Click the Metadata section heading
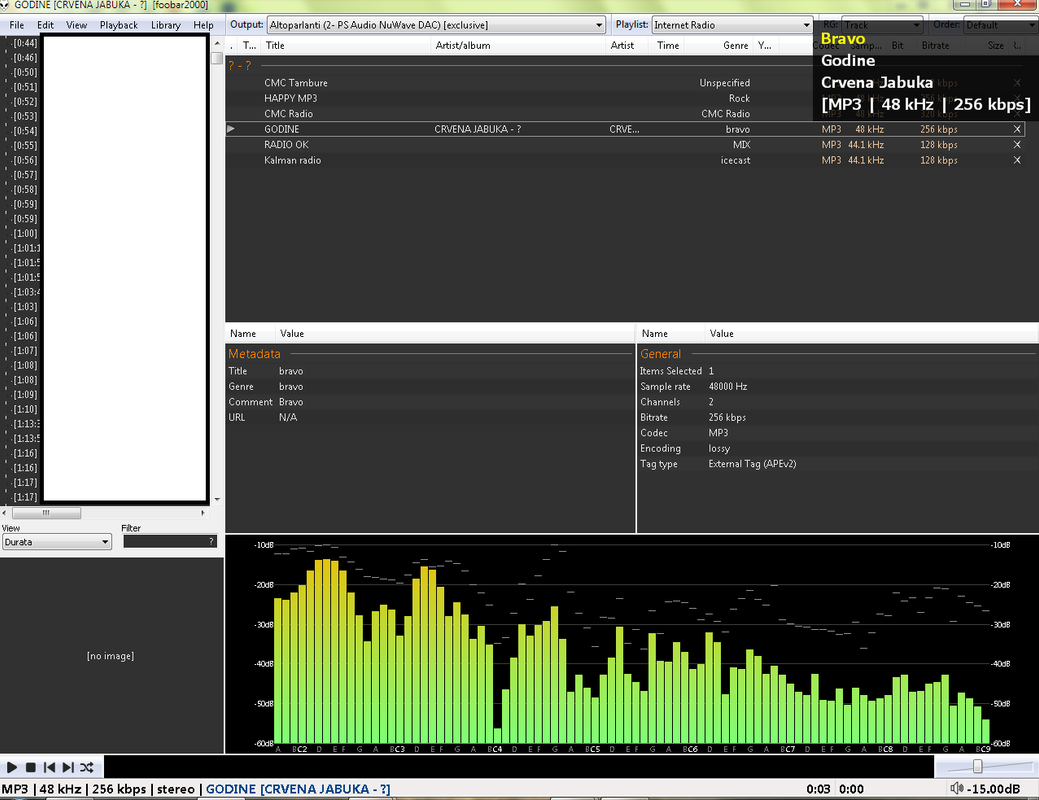Viewport: 1039px width, 800px height. pos(254,354)
